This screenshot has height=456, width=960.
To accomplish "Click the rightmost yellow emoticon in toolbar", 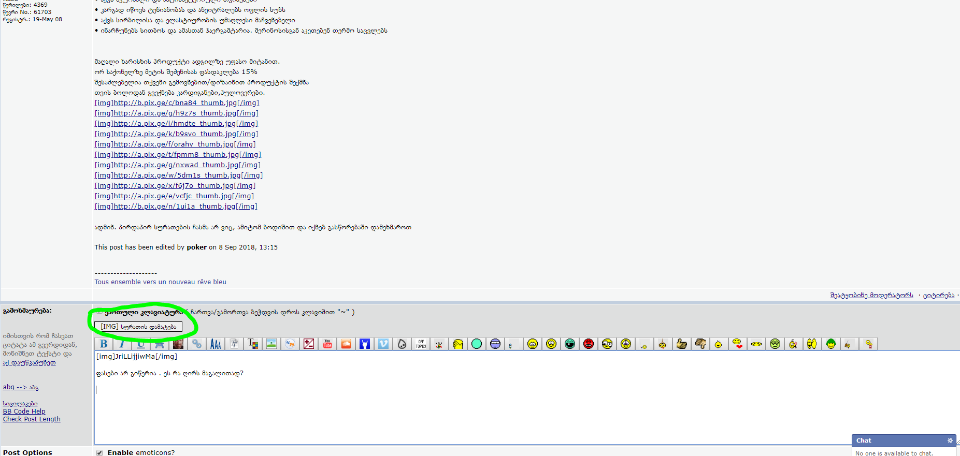I will pyautogui.click(x=869, y=344).
